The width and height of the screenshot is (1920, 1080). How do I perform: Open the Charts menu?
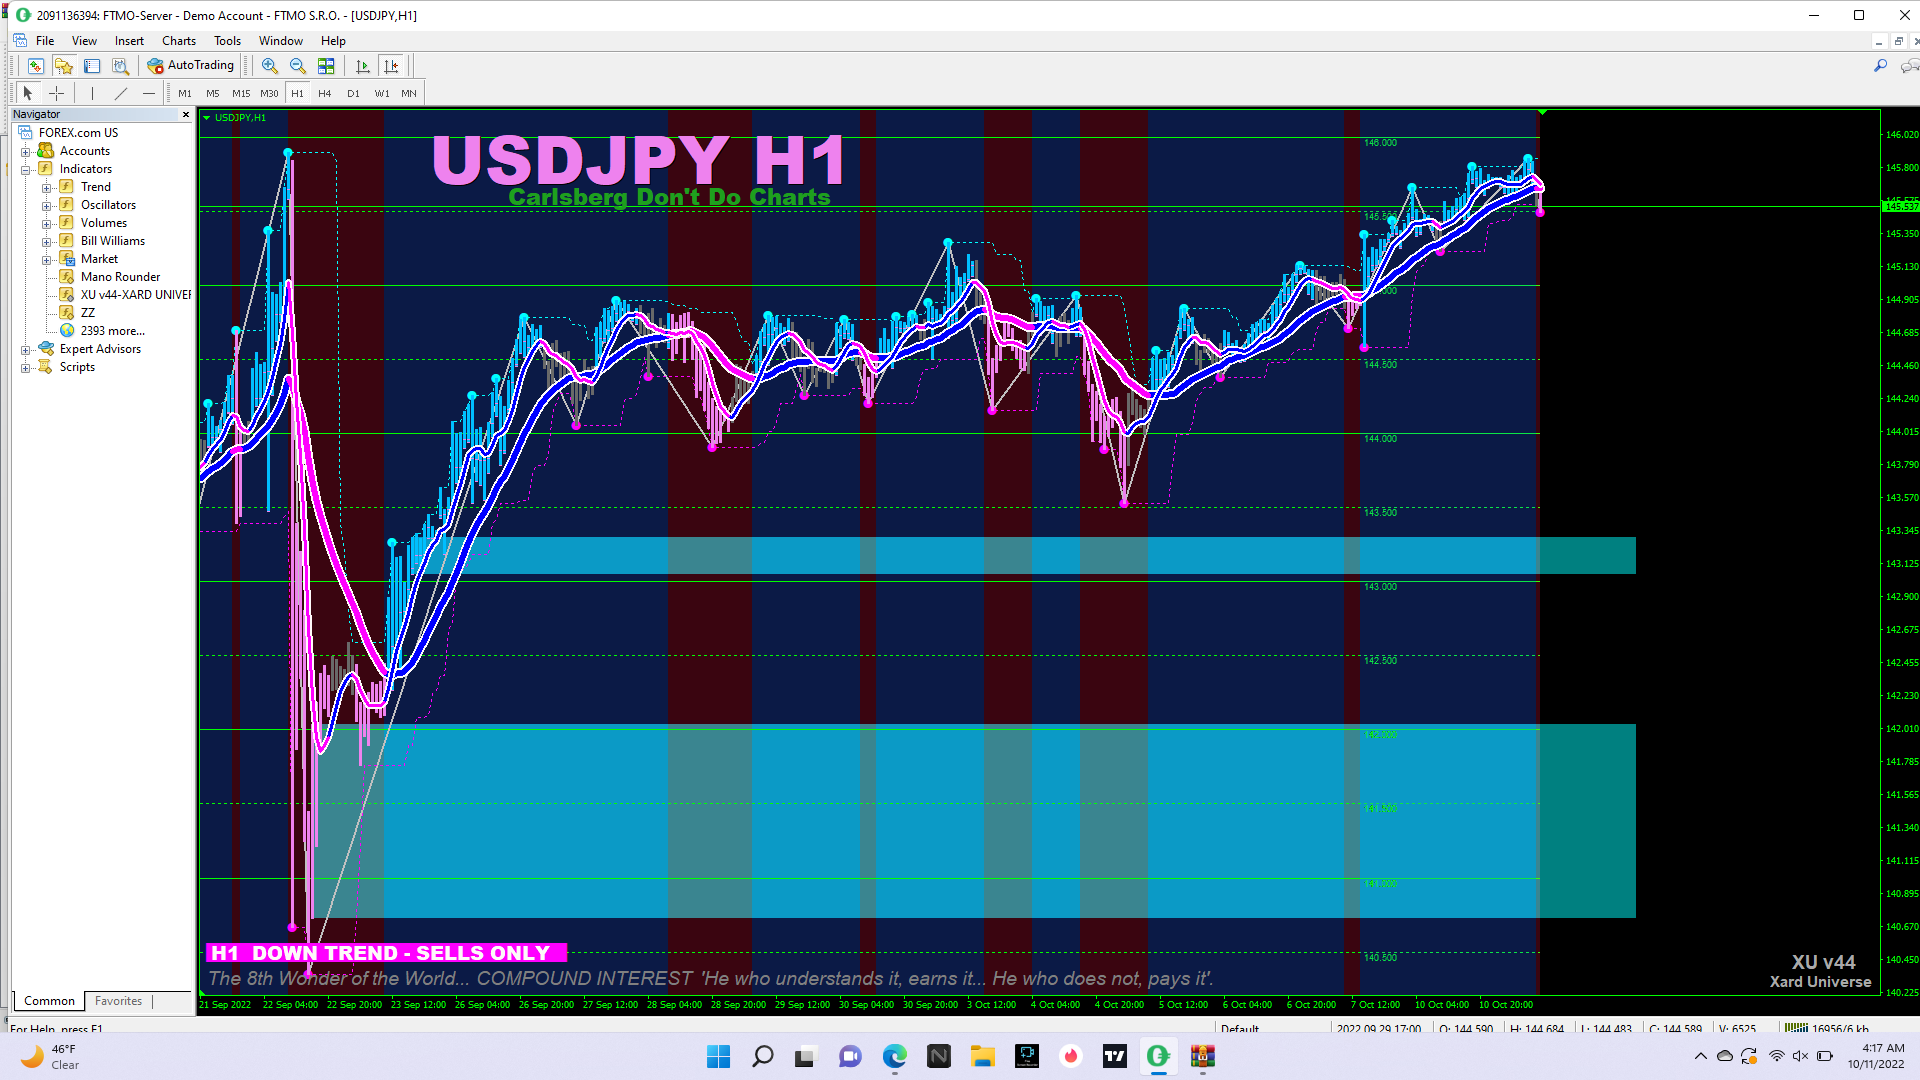[x=178, y=41]
